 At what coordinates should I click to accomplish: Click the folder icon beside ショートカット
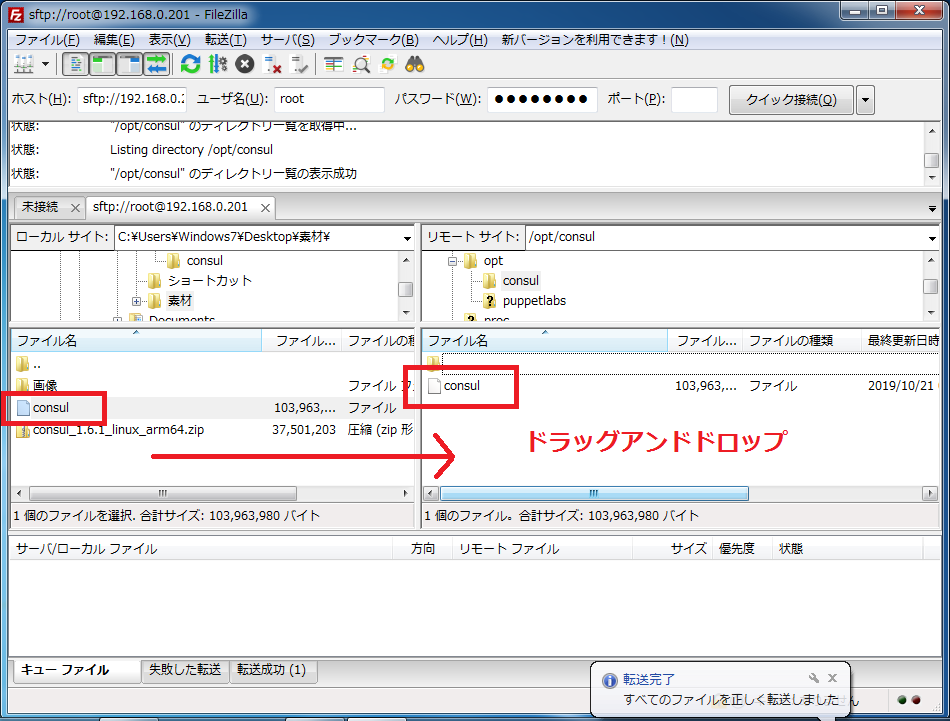(x=155, y=281)
